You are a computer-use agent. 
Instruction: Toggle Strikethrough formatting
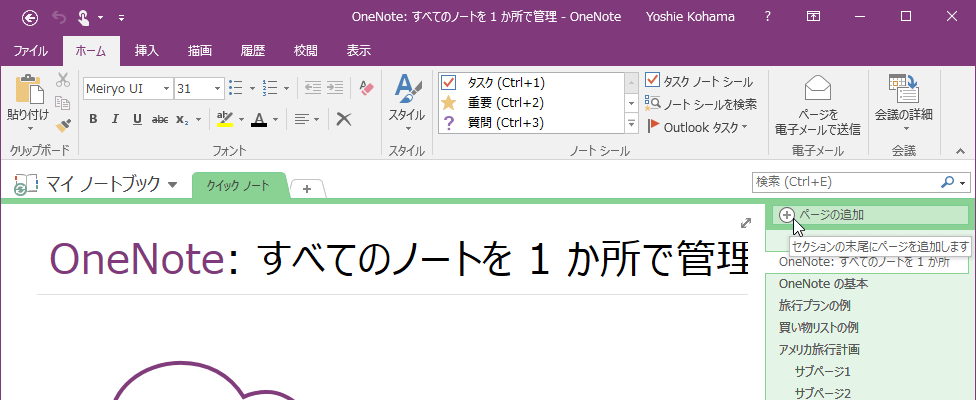[160, 119]
